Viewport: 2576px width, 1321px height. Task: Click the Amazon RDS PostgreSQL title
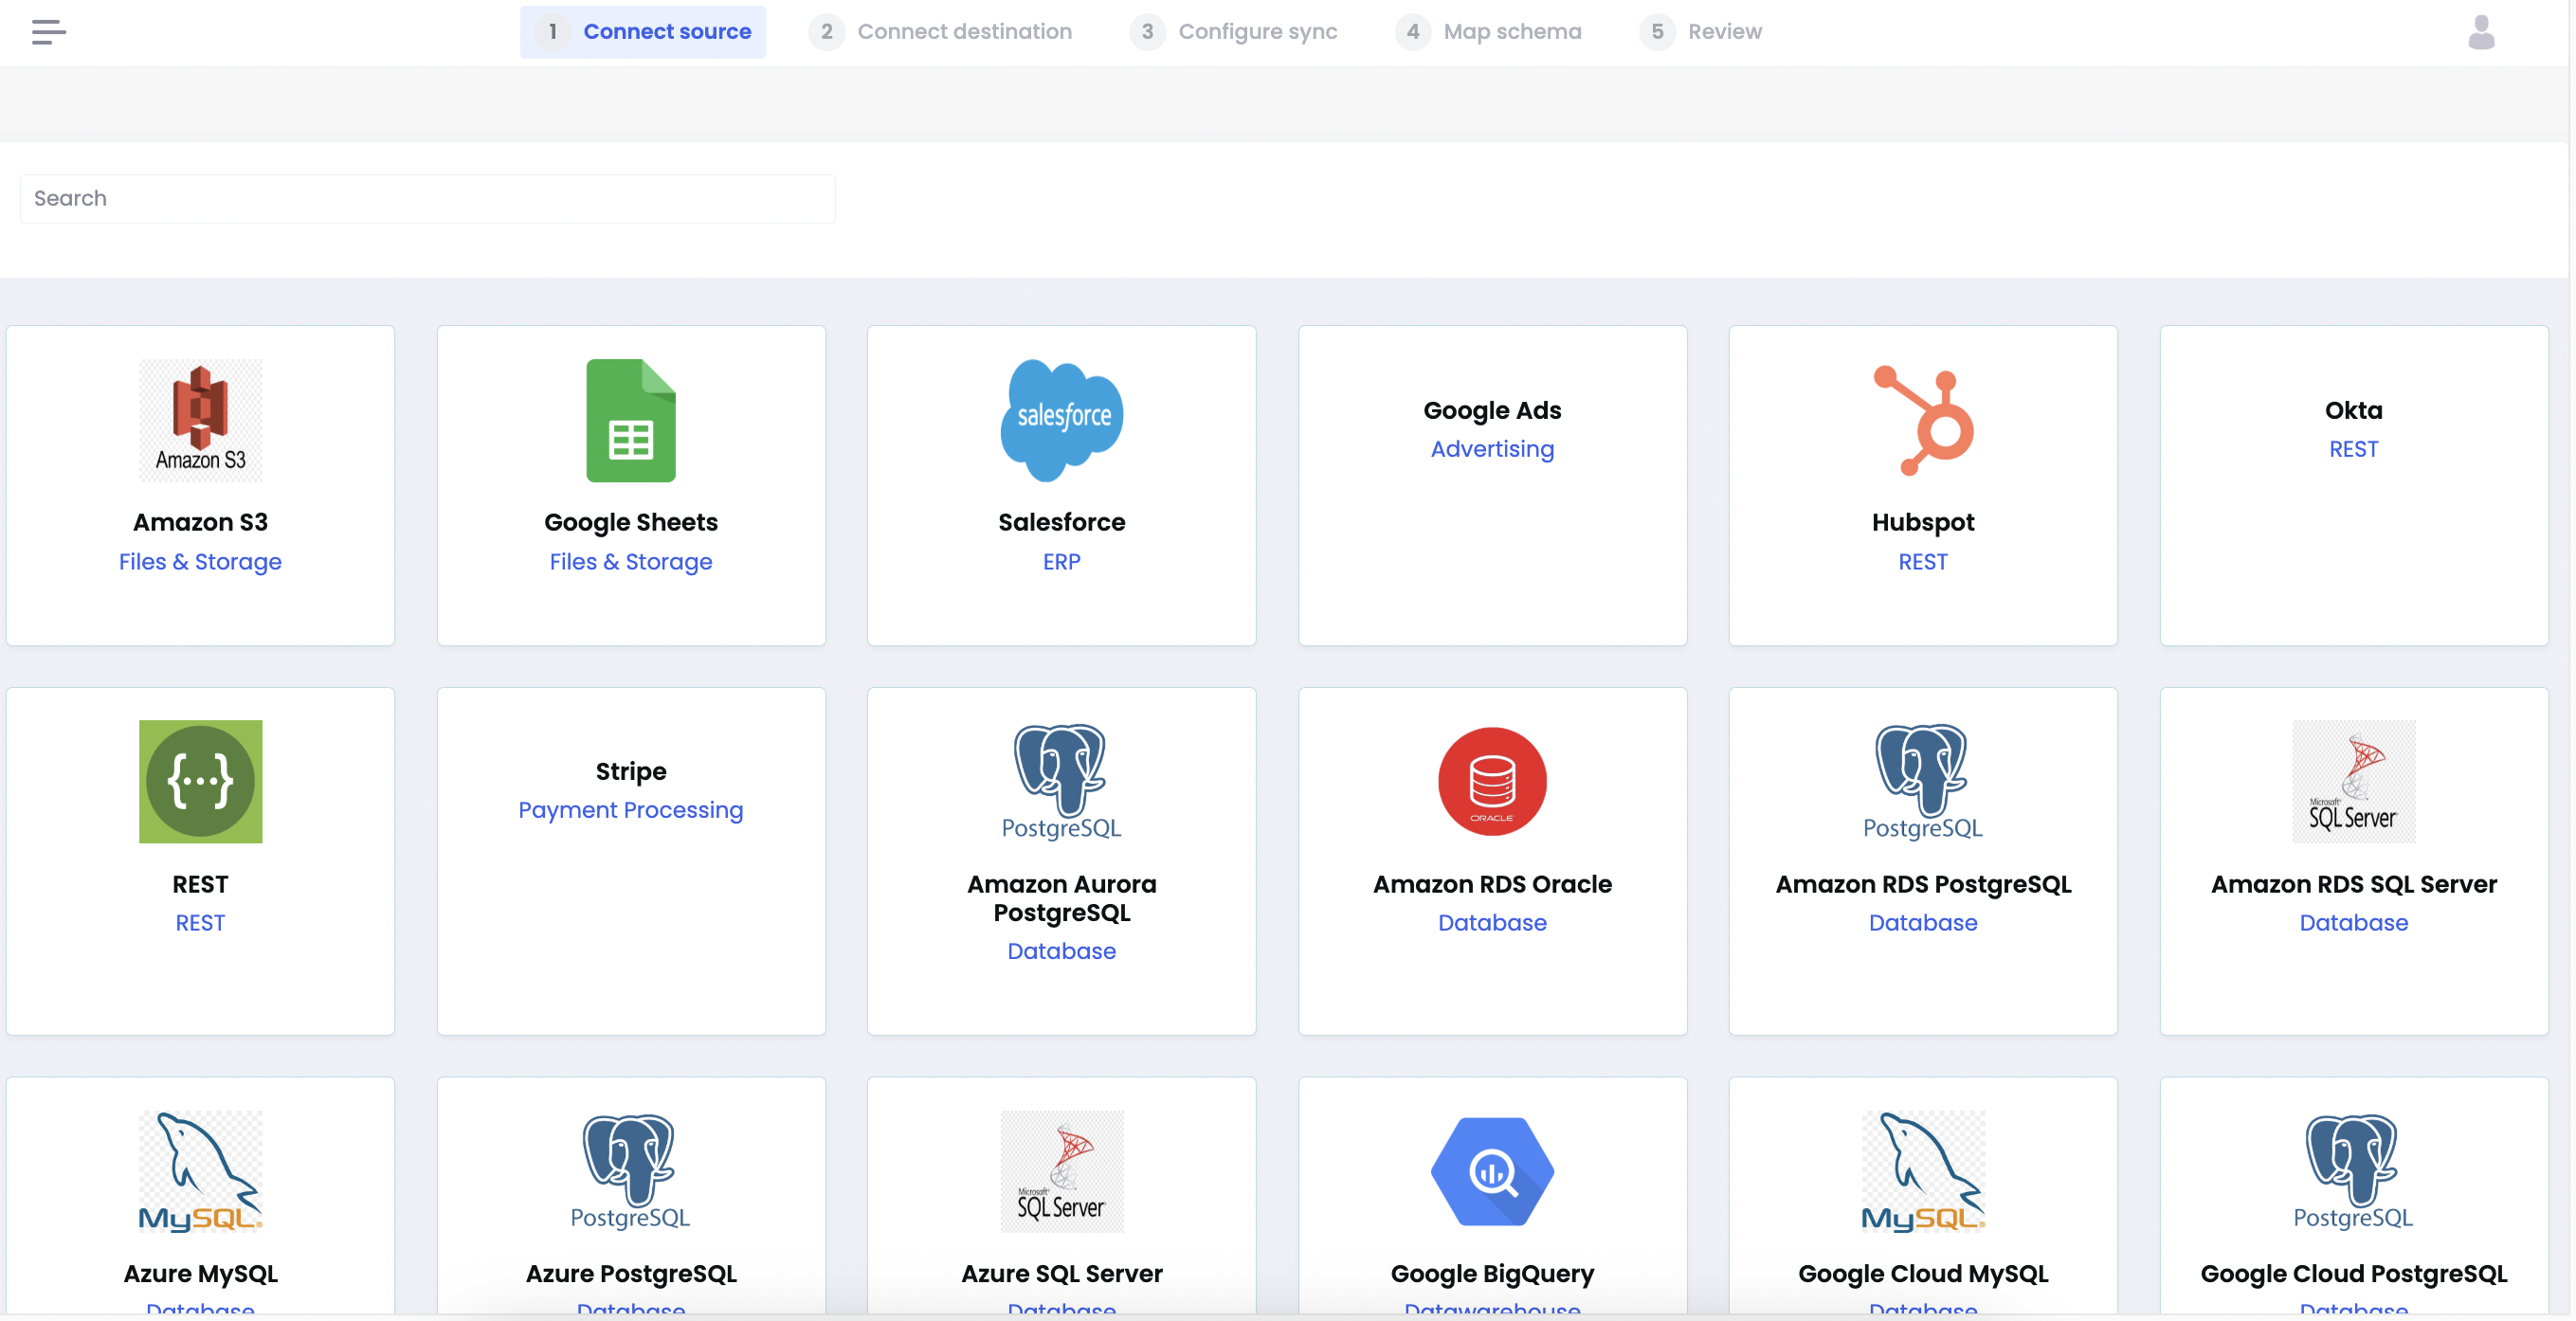(1923, 884)
